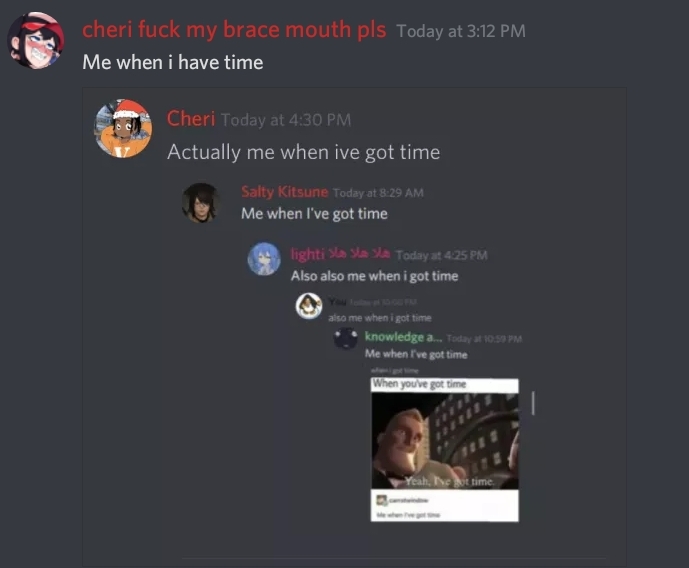Open lighti's blue-haired avatar
The height and width of the screenshot is (568, 689).
(264, 259)
